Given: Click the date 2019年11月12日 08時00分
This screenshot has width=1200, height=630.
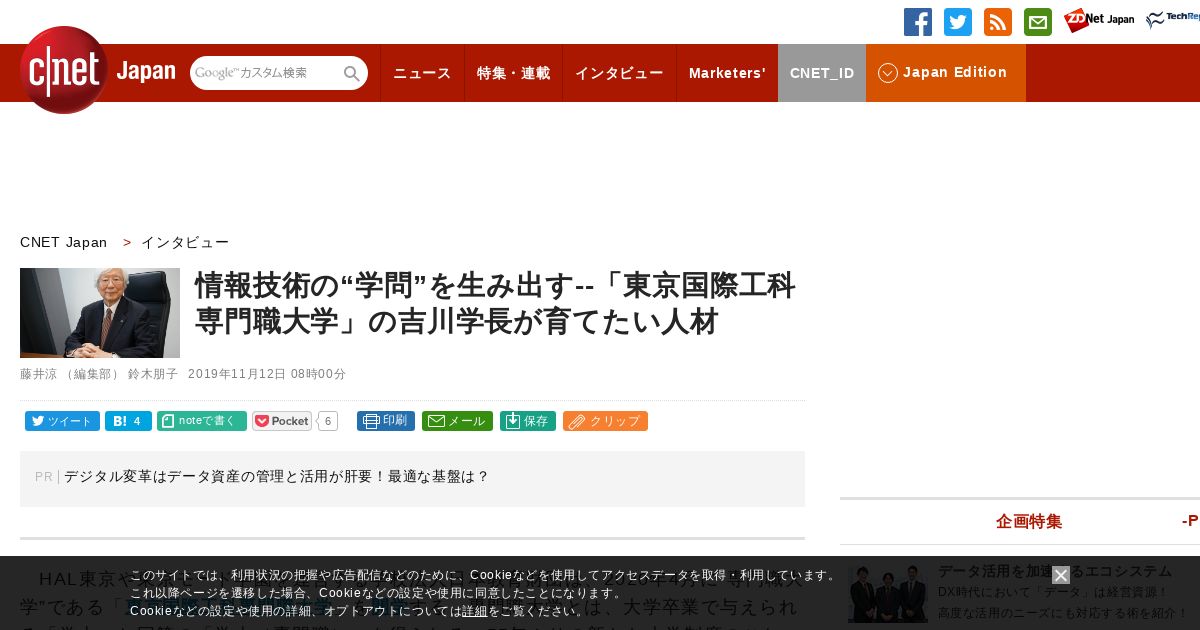Looking at the screenshot, I should pyautogui.click(x=267, y=374).
